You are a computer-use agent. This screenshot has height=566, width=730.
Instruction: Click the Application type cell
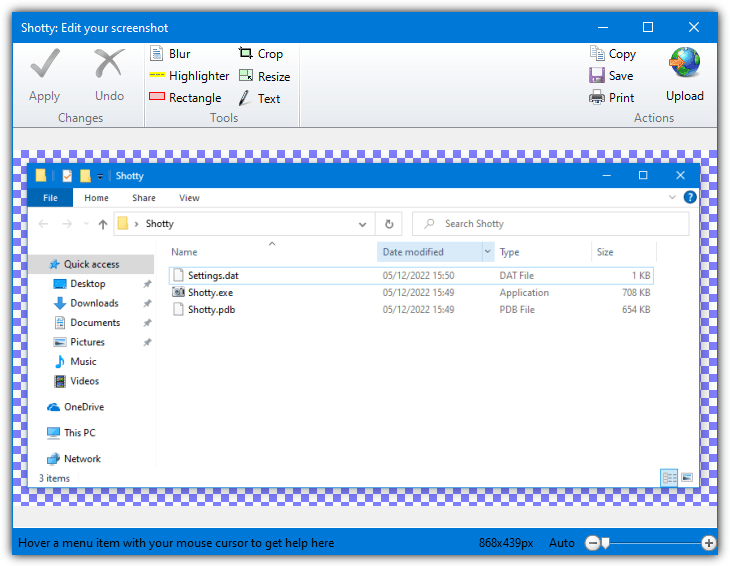pyautogui.click(x=524, y=293)
